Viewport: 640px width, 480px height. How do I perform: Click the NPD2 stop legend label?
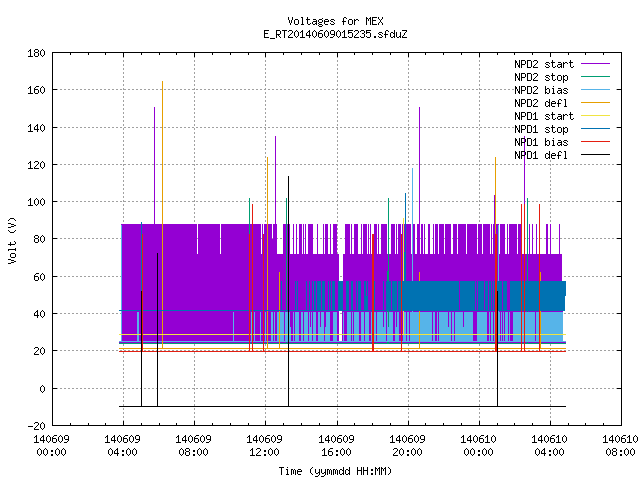point(541,77)
